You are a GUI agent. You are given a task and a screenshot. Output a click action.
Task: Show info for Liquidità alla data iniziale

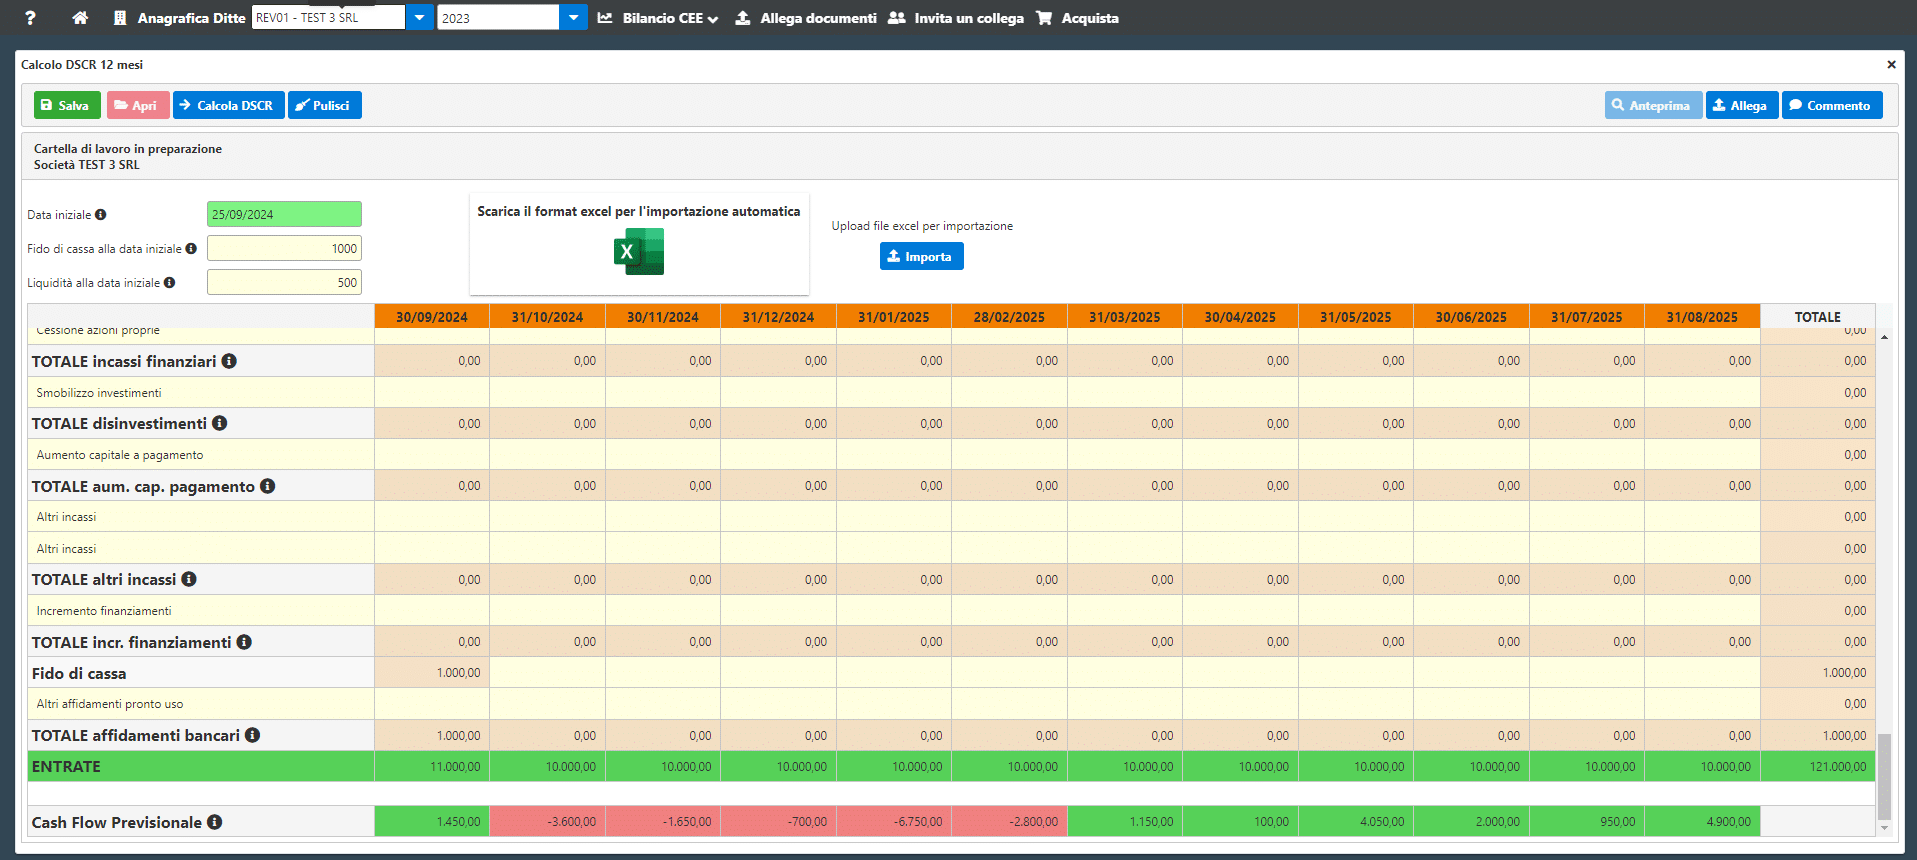coord(170,283)
